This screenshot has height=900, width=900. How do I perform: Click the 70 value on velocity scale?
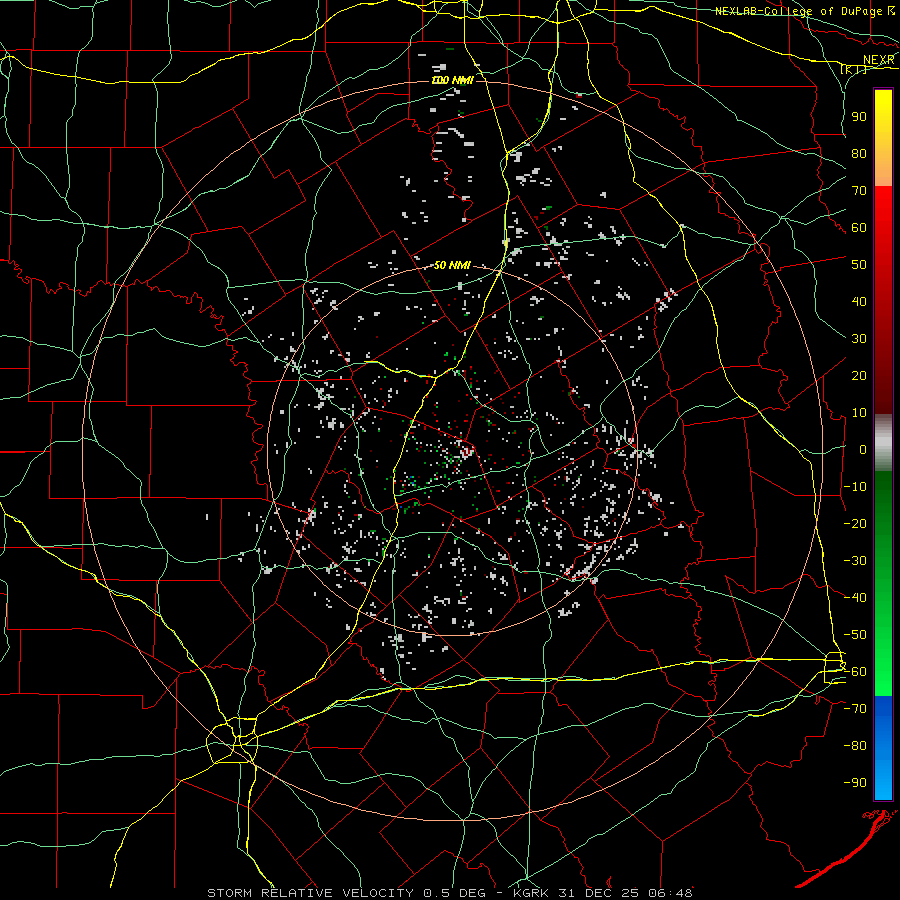coord(859,191)
